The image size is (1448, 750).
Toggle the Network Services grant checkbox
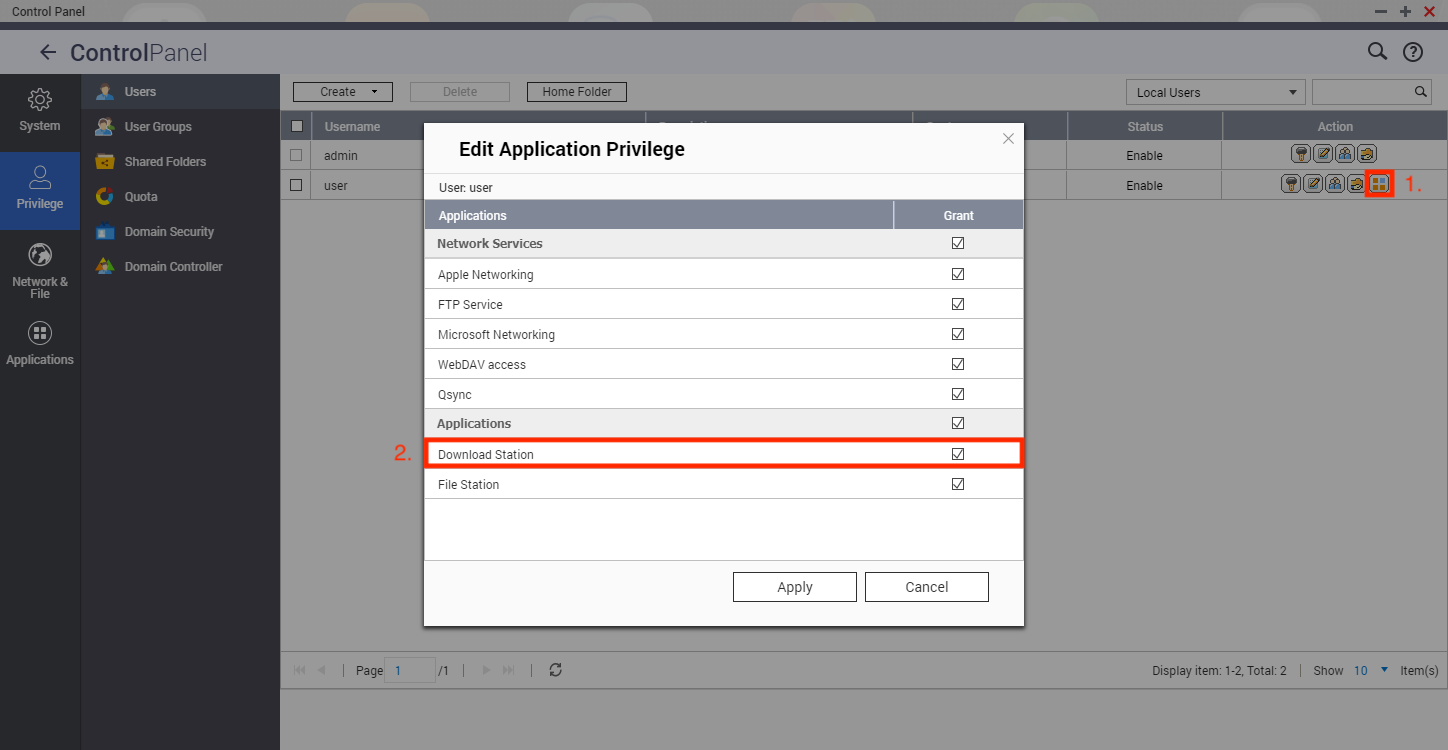tap(958, 243)
